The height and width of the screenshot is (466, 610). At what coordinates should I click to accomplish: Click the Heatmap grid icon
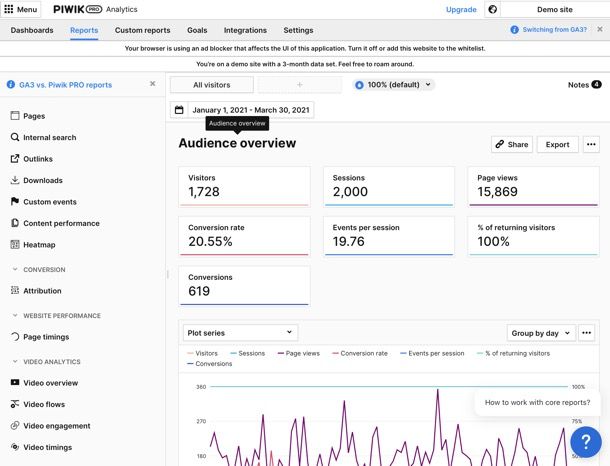click(15, 244)
